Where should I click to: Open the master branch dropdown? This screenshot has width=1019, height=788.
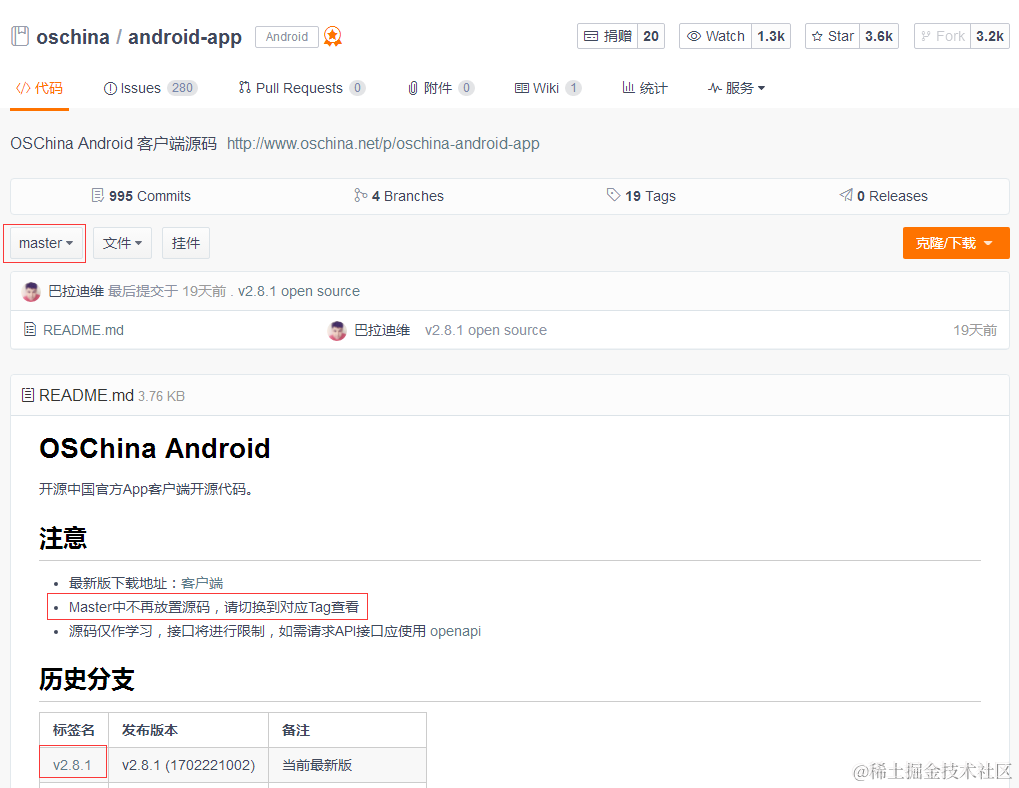45,243
